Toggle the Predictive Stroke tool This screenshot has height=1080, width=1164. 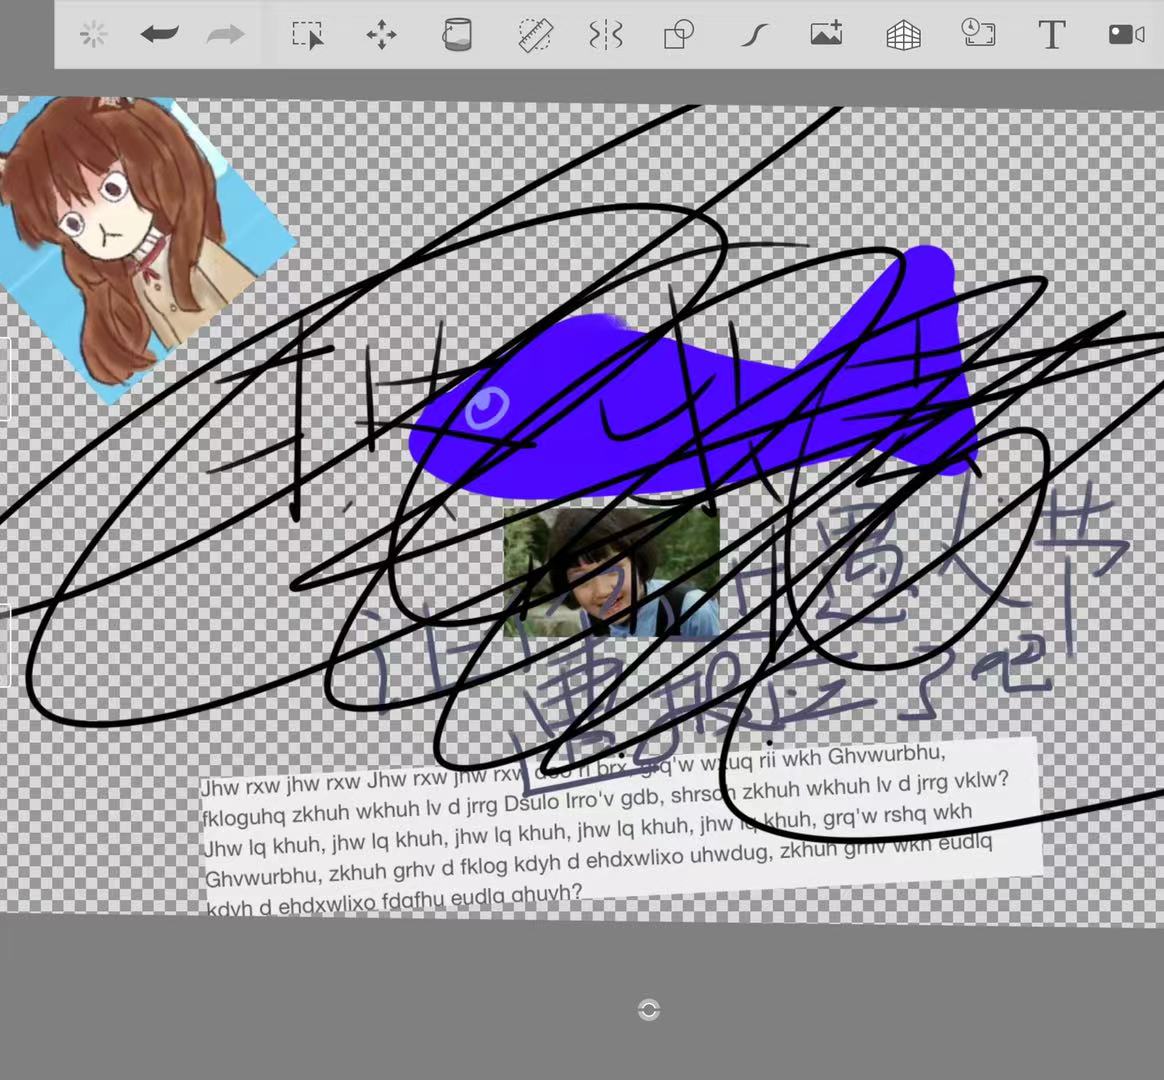tap(754, 35)
